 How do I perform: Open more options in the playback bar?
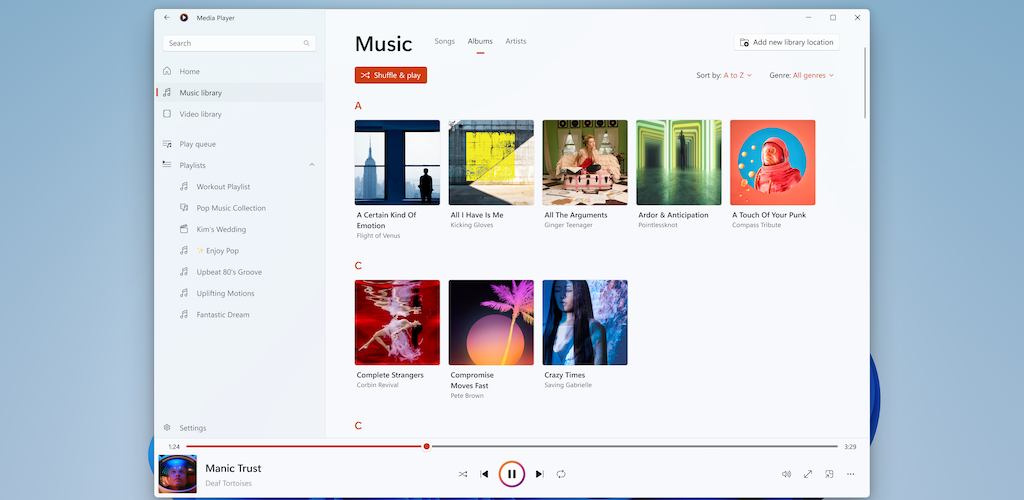tap(851, 474)
